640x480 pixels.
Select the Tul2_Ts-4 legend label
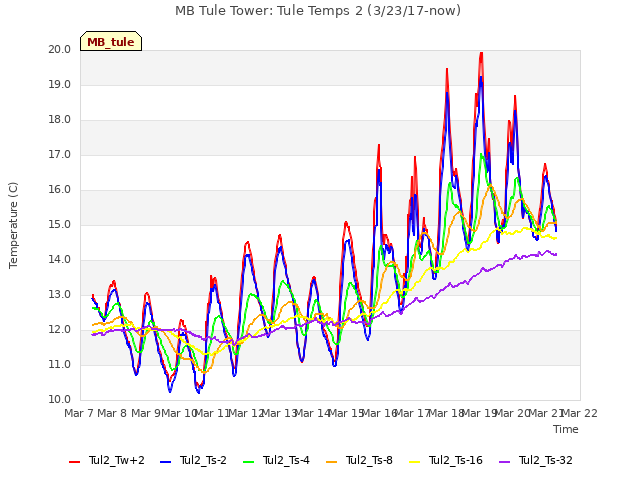pyautogui.click(x=286, y=460)
